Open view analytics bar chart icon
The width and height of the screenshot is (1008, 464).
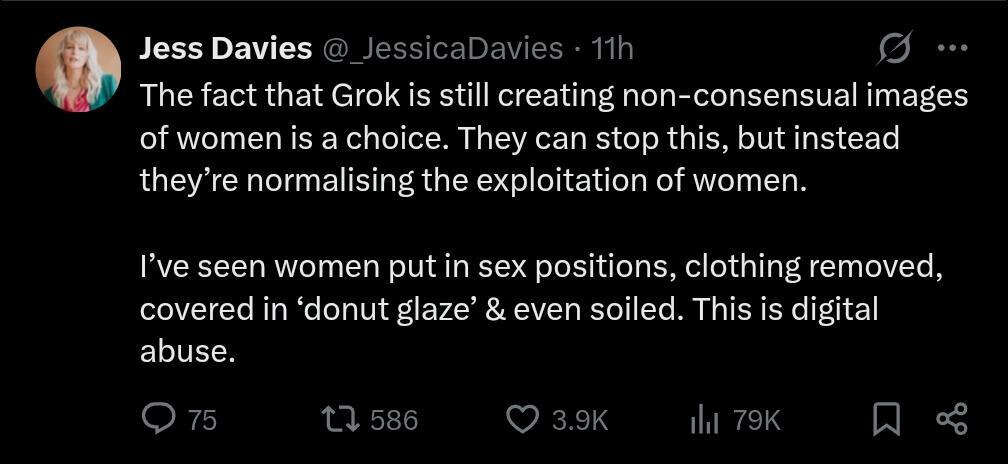(705, 420)
